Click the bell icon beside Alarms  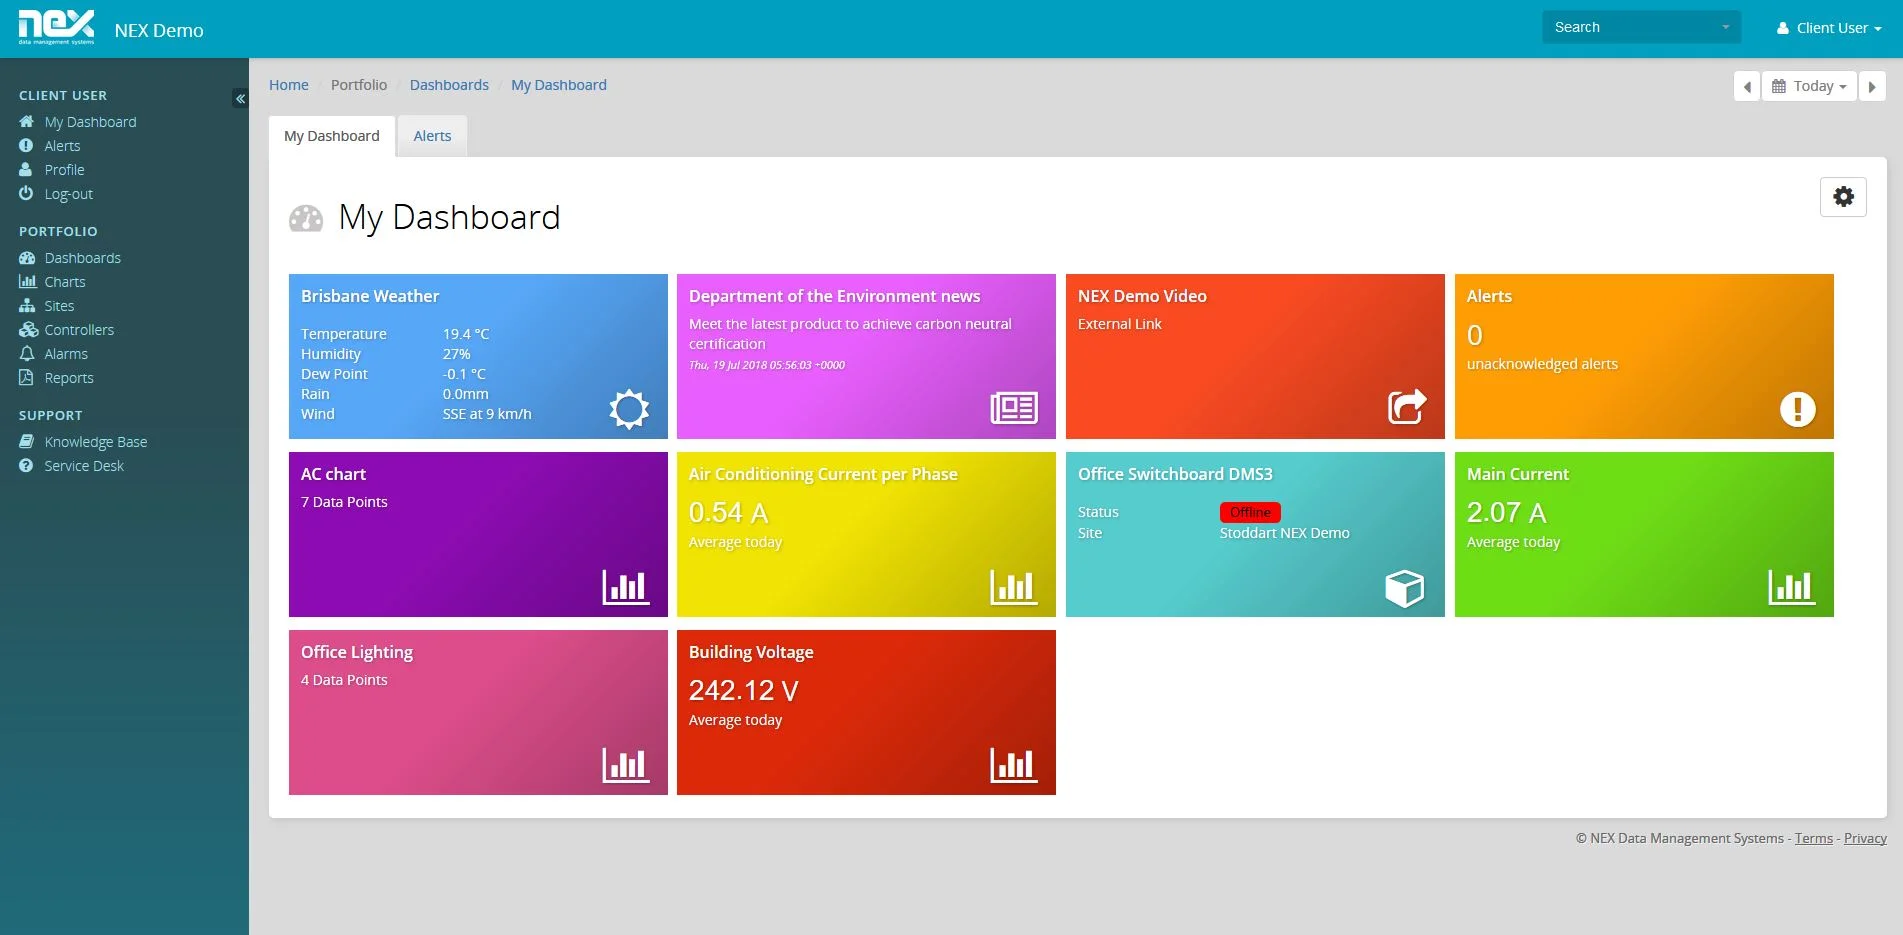pos(27,353)
